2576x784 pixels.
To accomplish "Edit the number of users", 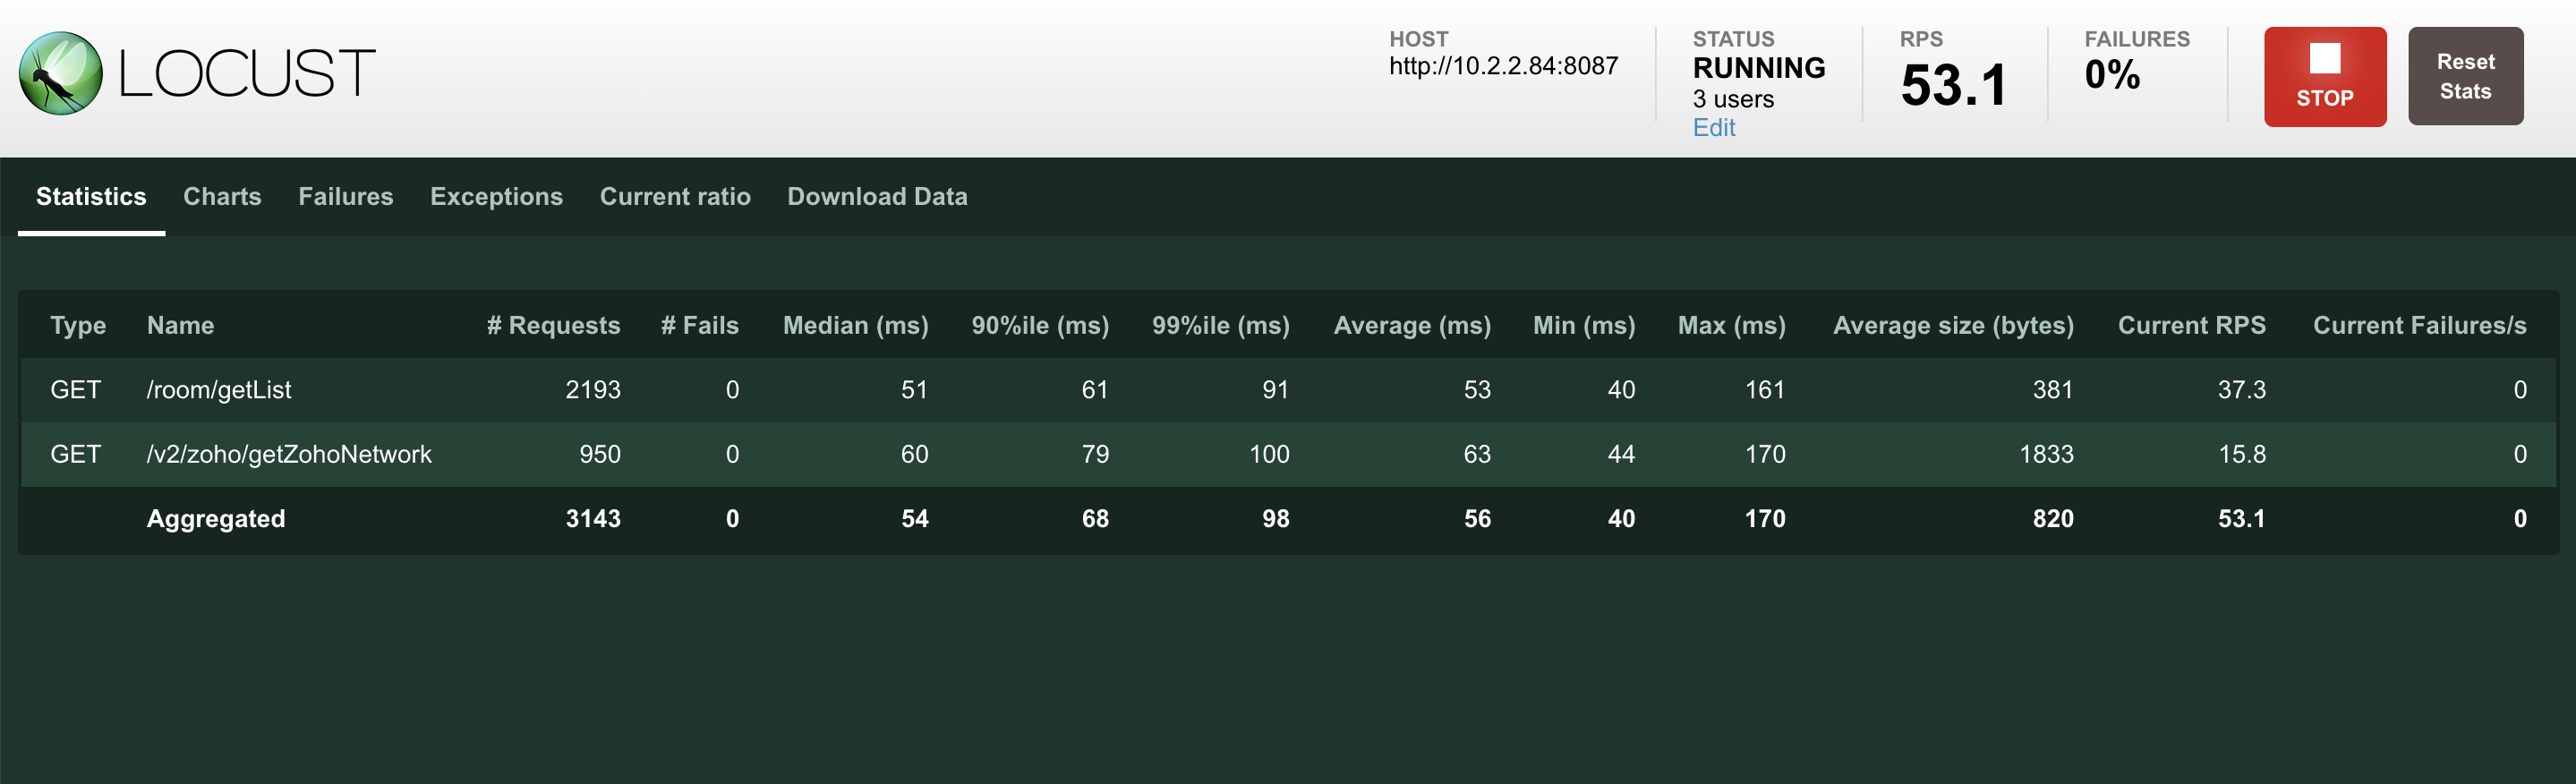I will tap(1713, 128).
